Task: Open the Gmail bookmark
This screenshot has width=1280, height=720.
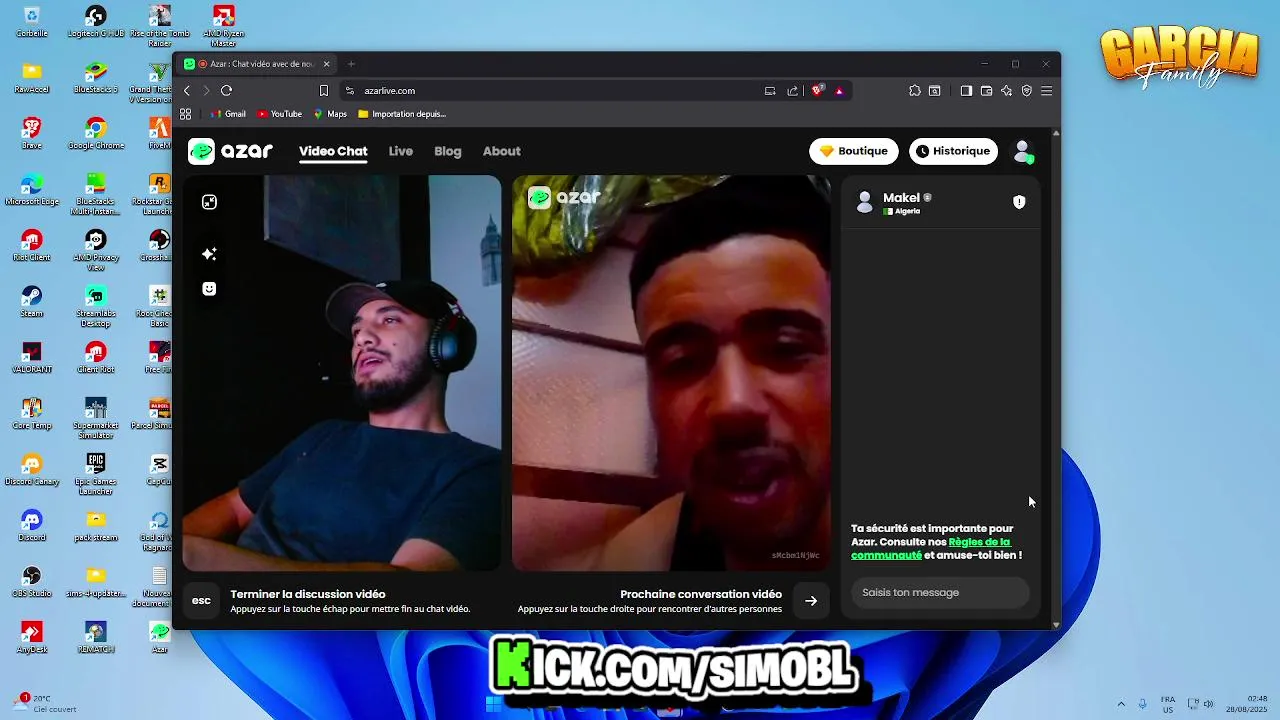Action: point(228,114)
